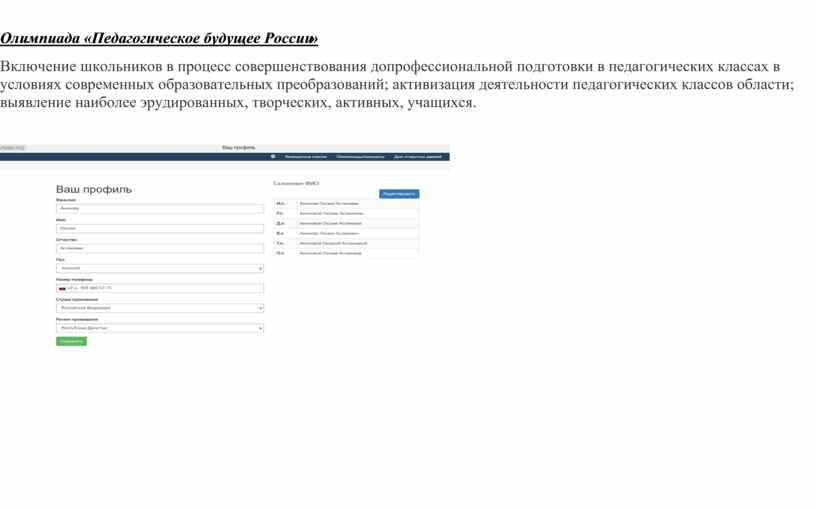Screen dimensions: 816x509
Task: Click the patronymic (Отчество) input field
Action: [160, 248]
